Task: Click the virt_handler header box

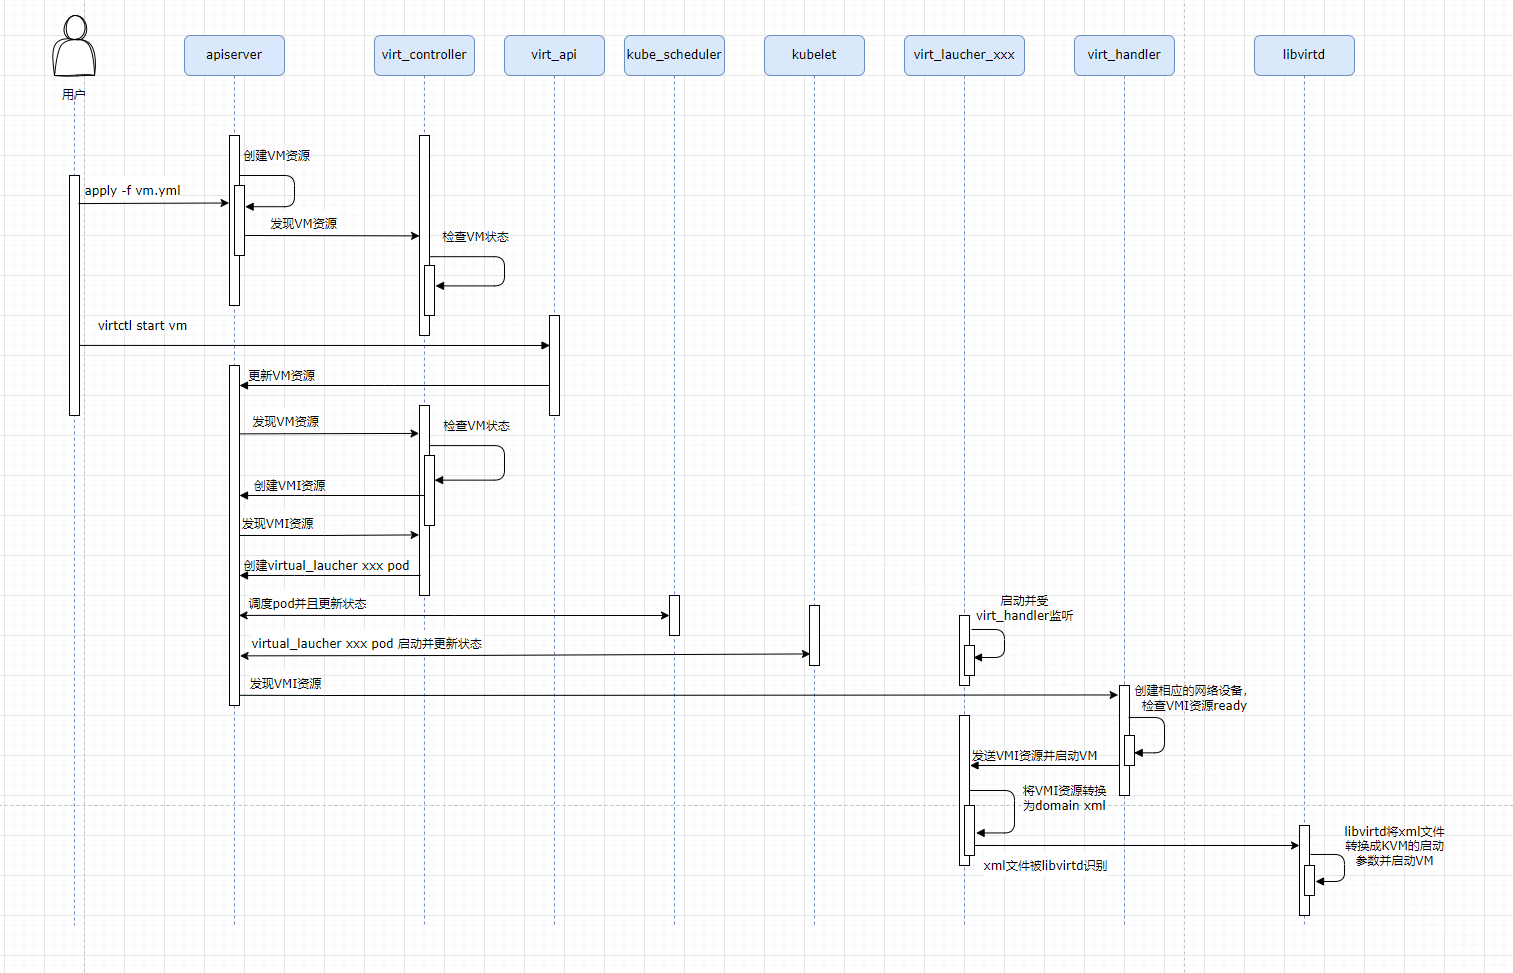Action: point(1124,55)
